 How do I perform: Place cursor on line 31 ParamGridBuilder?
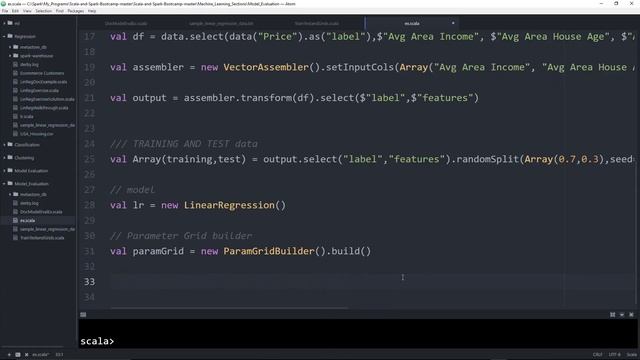click(x=269, y=251)
